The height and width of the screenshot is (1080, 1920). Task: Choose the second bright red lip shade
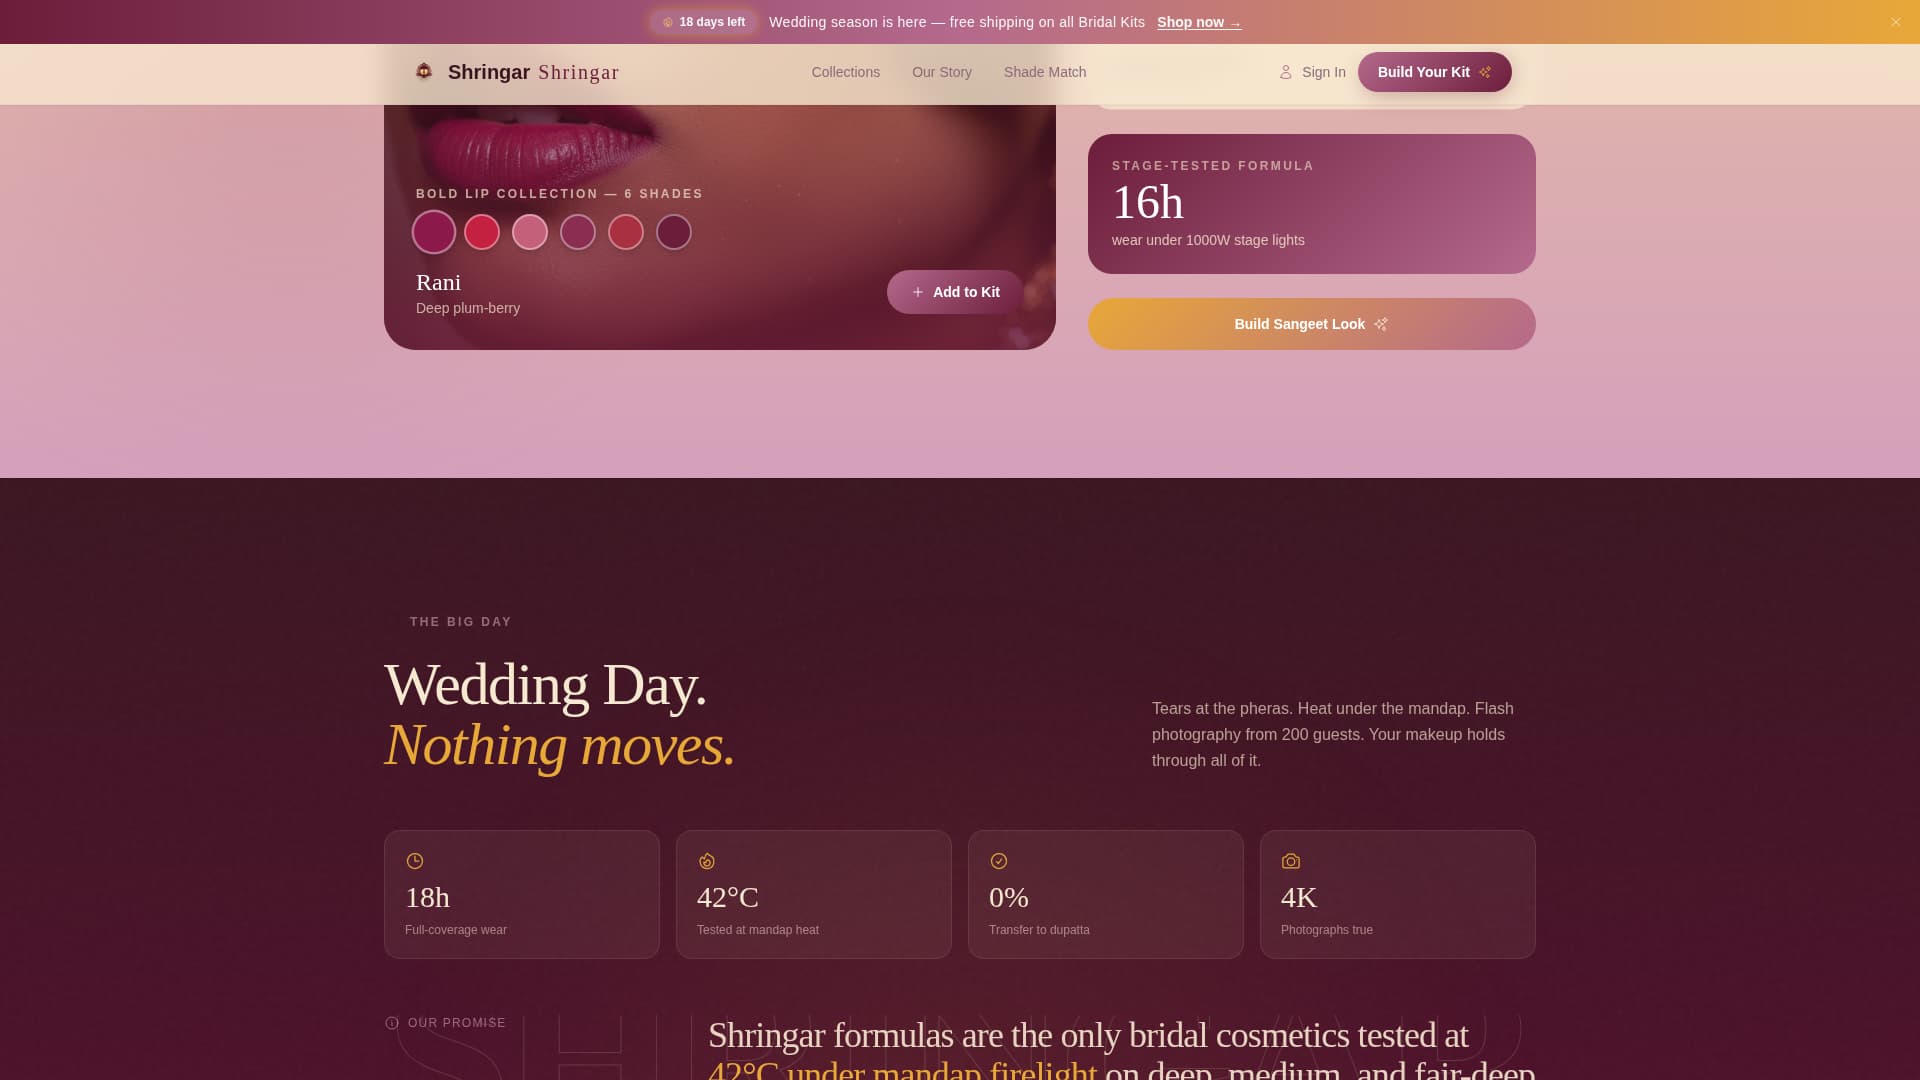(x=482, y=232)
